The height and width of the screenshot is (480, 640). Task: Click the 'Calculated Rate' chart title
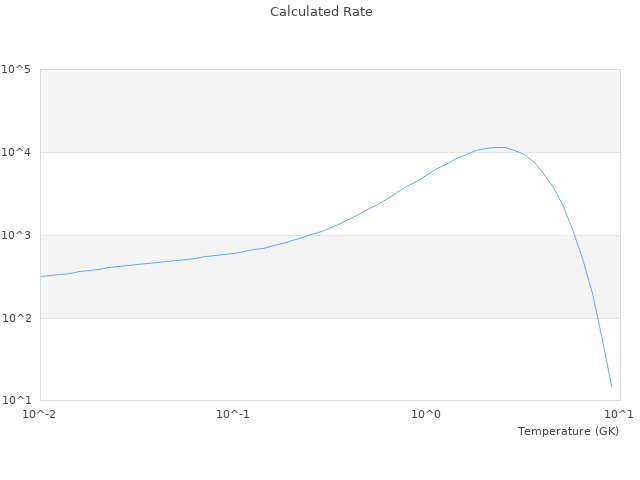(320, 12)
